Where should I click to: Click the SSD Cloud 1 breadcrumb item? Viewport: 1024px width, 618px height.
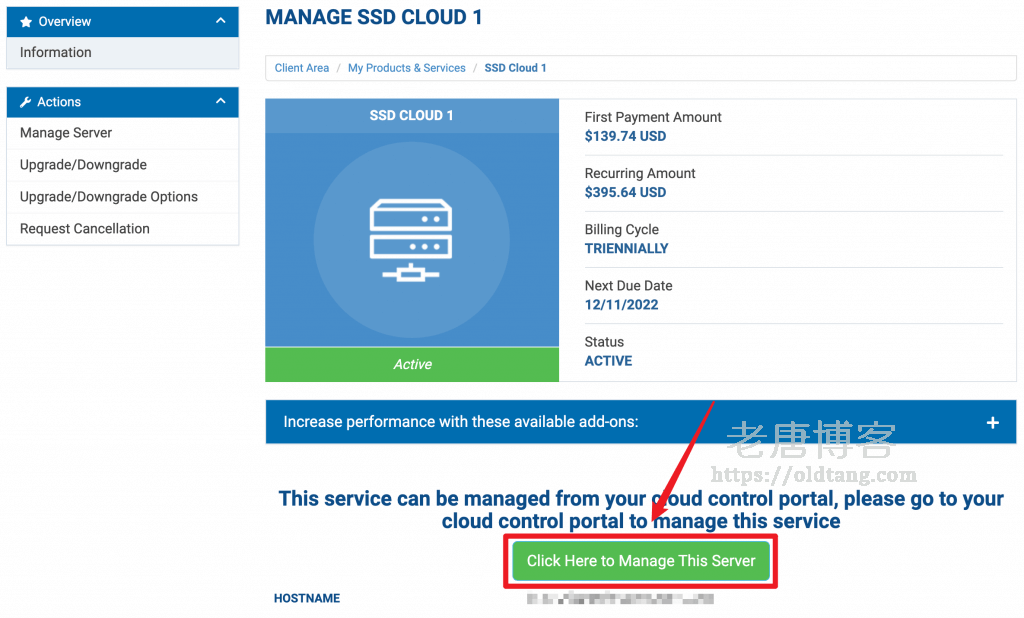click(515, 68)
